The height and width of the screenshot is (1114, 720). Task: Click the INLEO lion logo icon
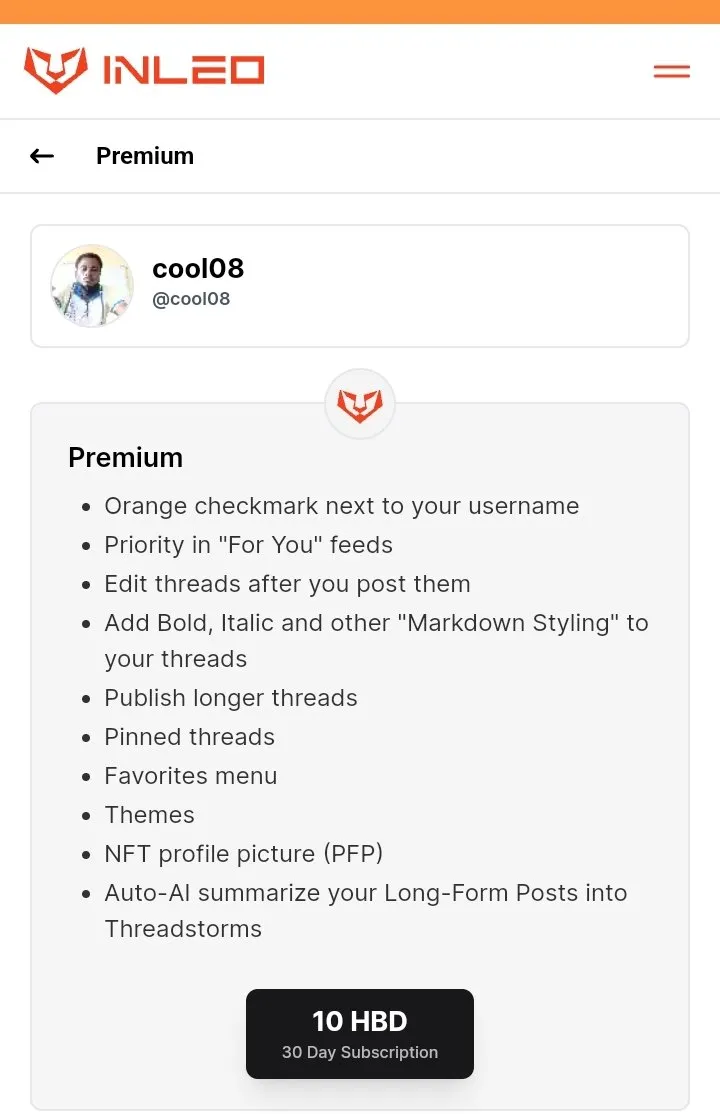(x=55, y=70)
